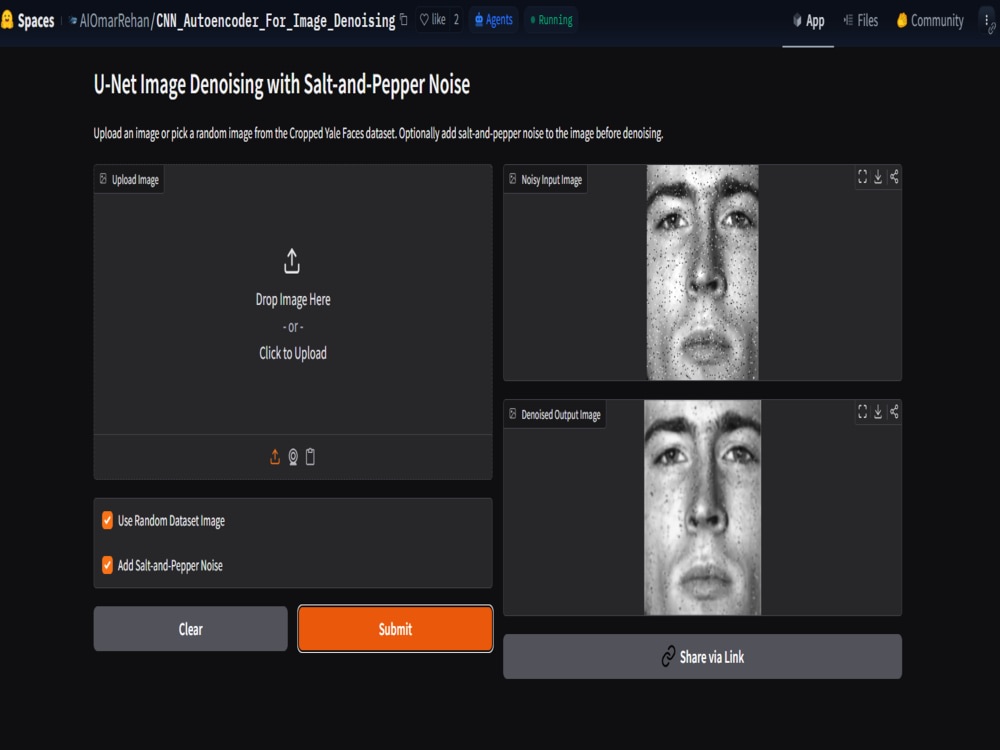Select the upload file source icon
1000x750 pixels.
[275, 457]
